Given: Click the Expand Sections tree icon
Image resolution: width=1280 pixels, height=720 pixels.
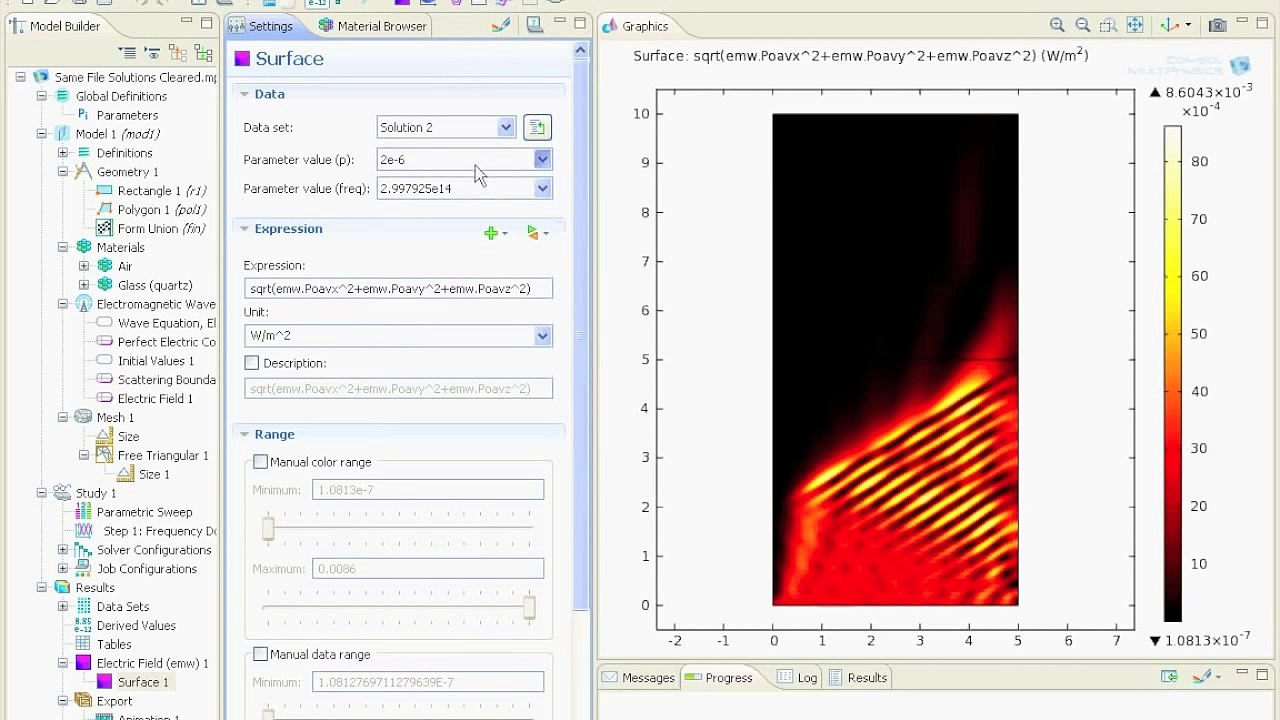Looking at the screenshot, I should 178,52.
